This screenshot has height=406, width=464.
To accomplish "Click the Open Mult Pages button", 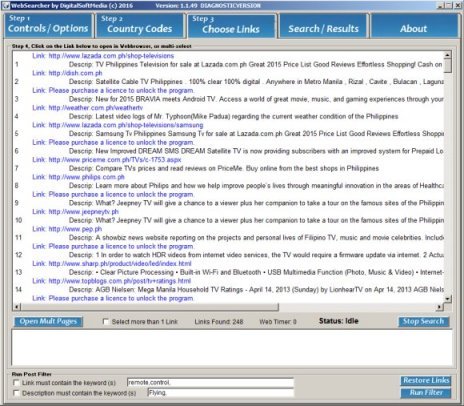I will [48, 322].
